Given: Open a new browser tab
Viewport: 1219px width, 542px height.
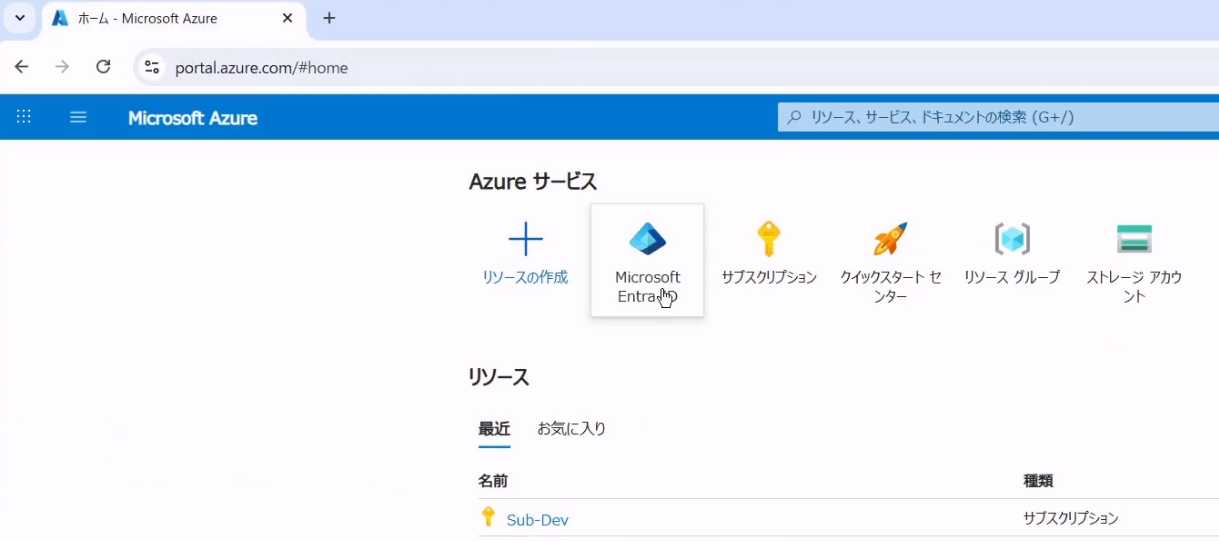Looking at the screenshot, I should pyautogui.click(x=329, y=18).
